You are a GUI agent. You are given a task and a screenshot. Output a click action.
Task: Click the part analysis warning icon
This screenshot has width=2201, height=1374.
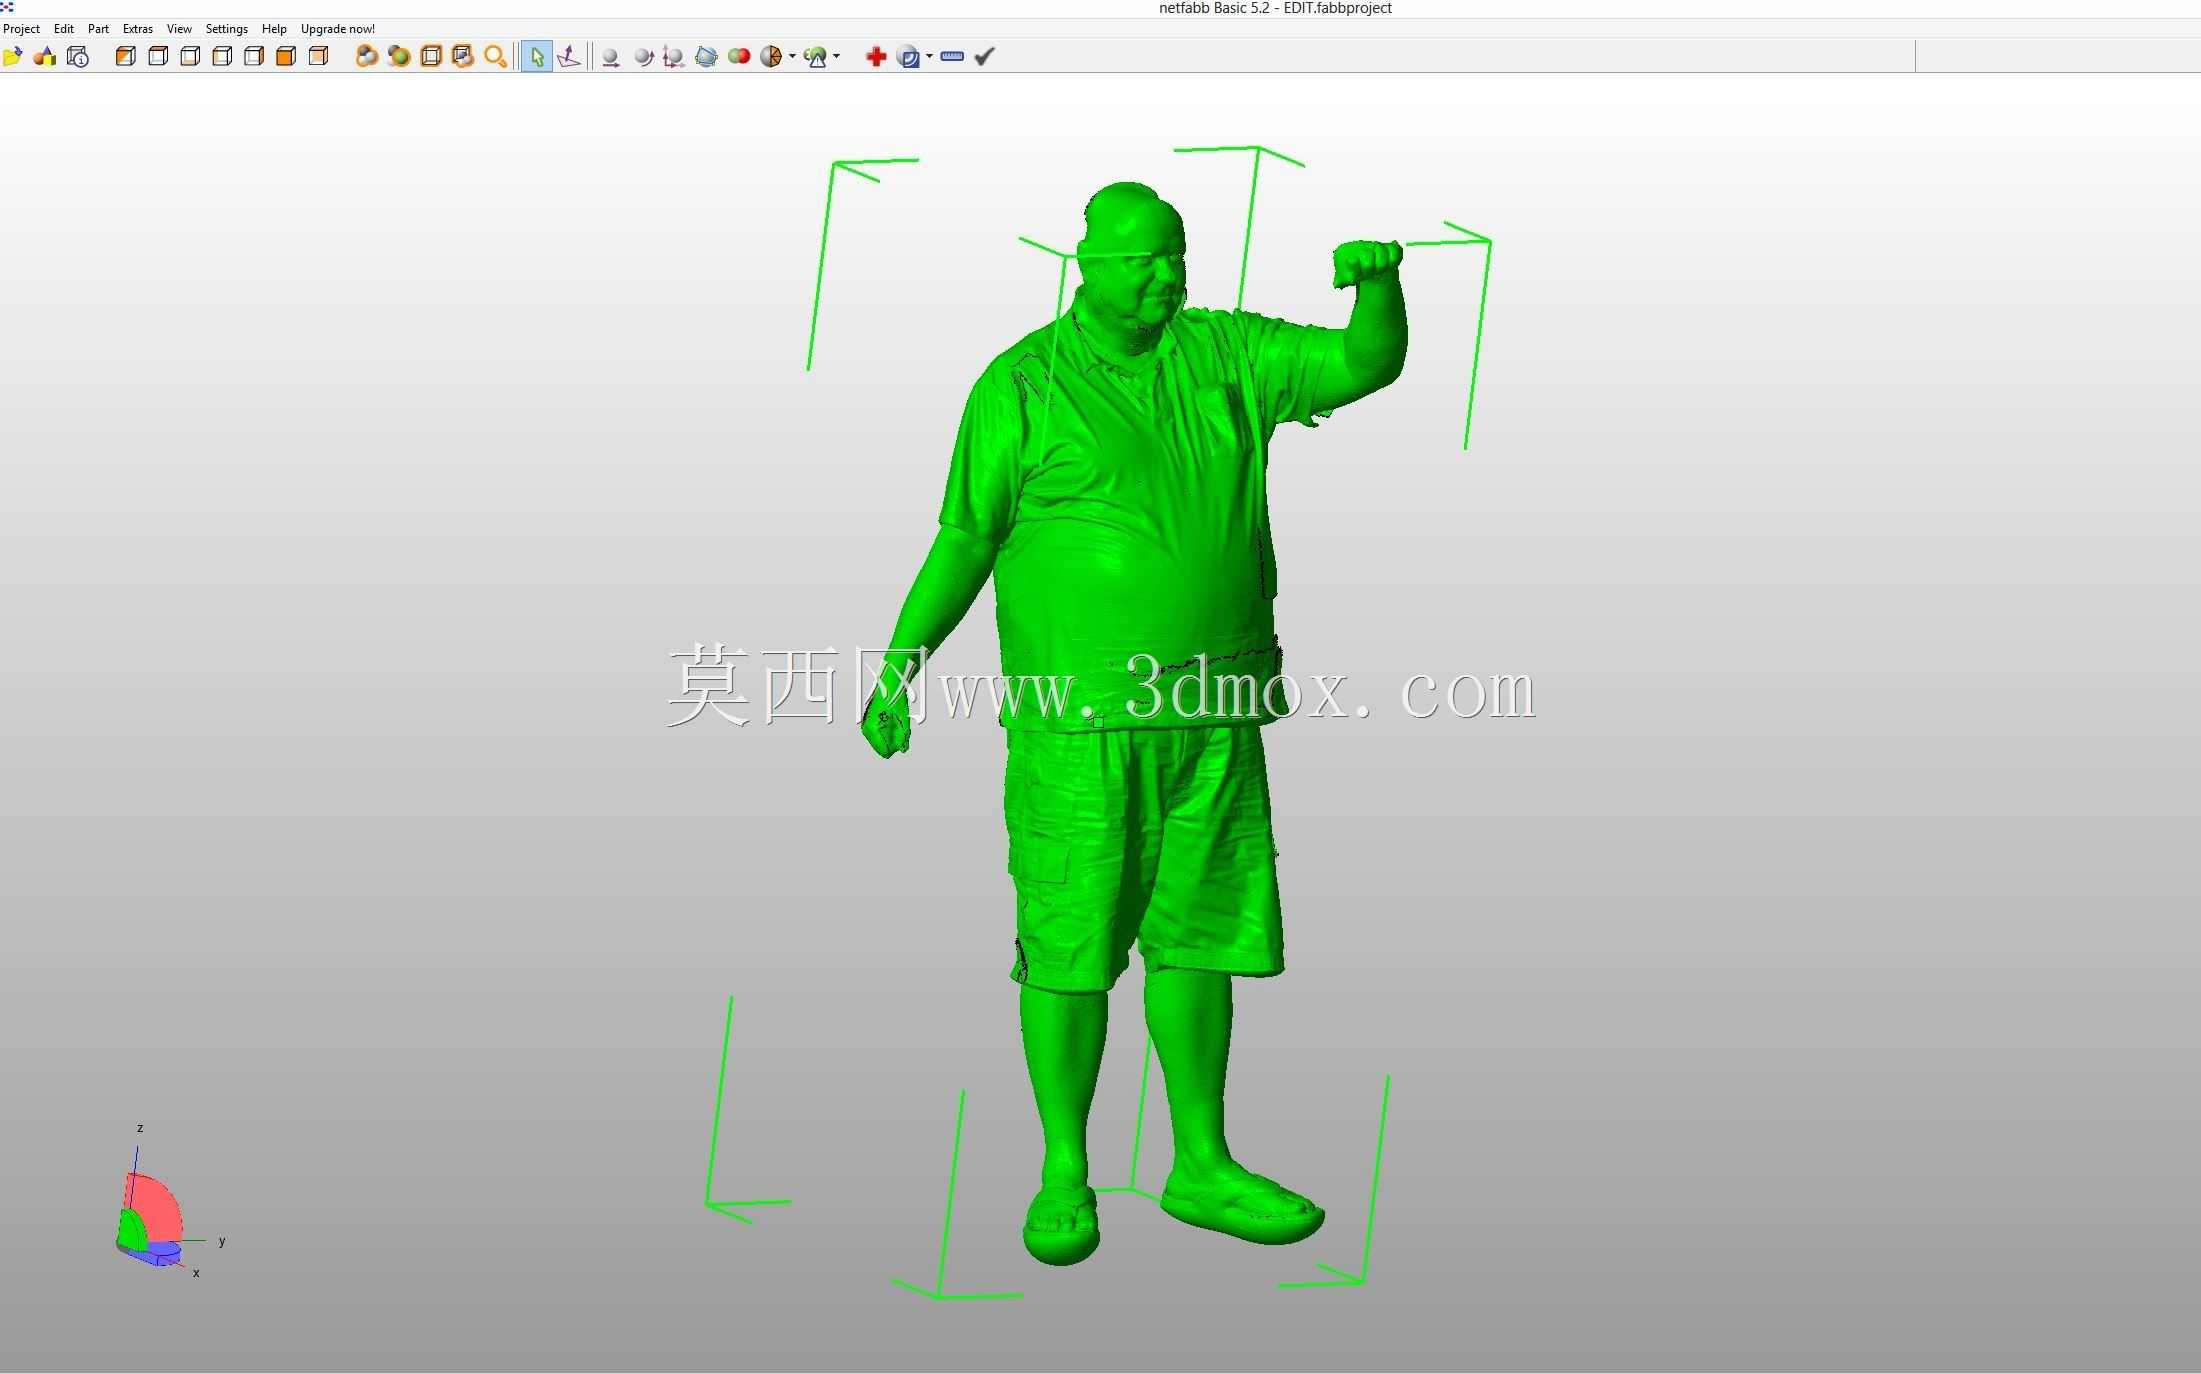tap(815, 57)
